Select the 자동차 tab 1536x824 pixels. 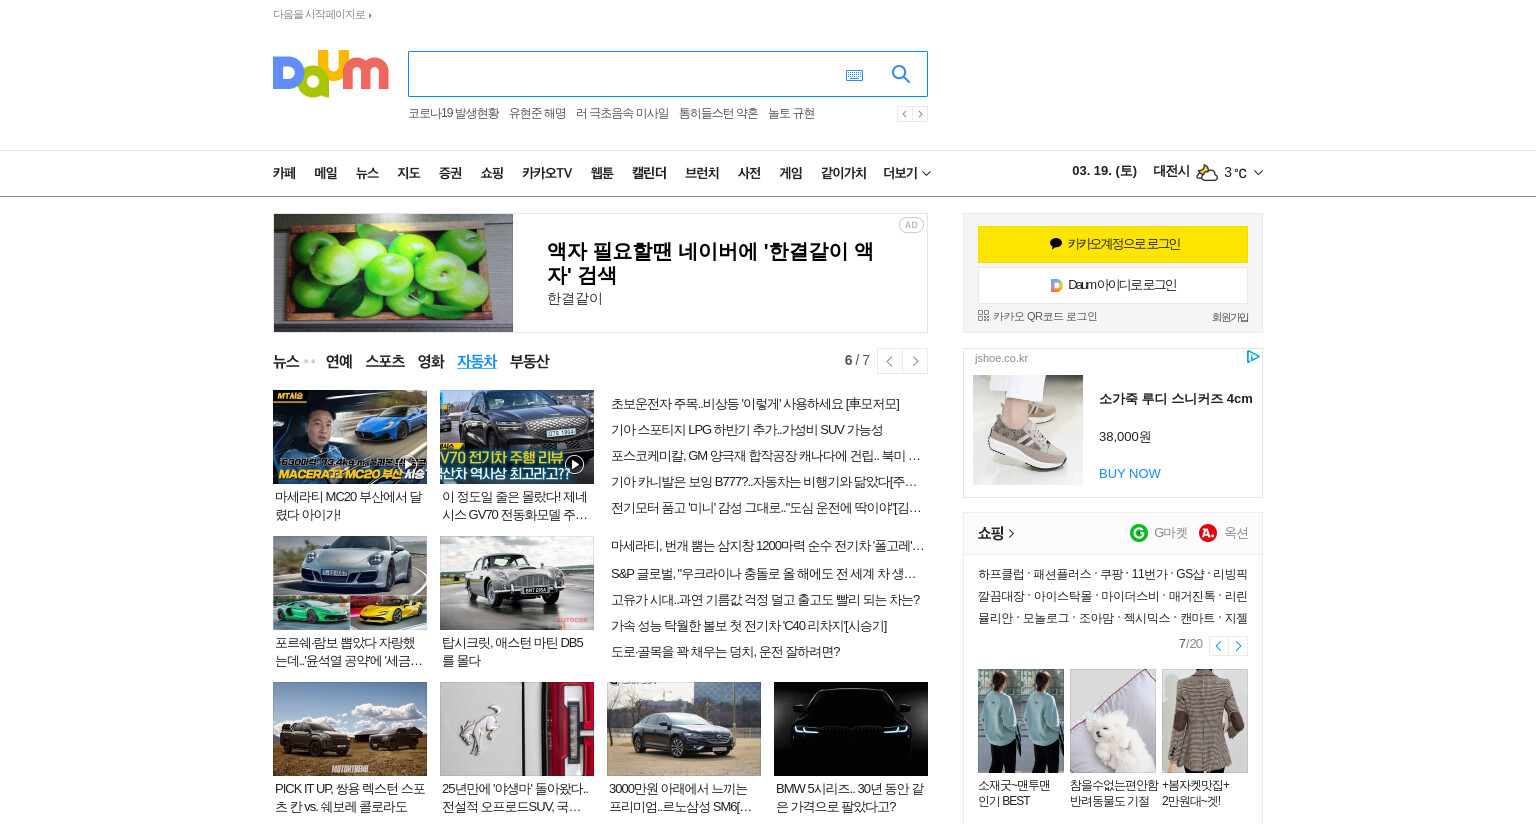pyautogui.click(x=477, y=362)
